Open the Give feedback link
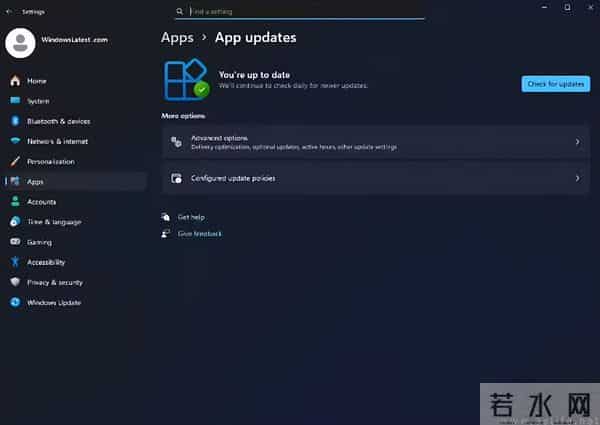Screen dimensions: 600x425 pyautogui.click(x=199, y=234)
